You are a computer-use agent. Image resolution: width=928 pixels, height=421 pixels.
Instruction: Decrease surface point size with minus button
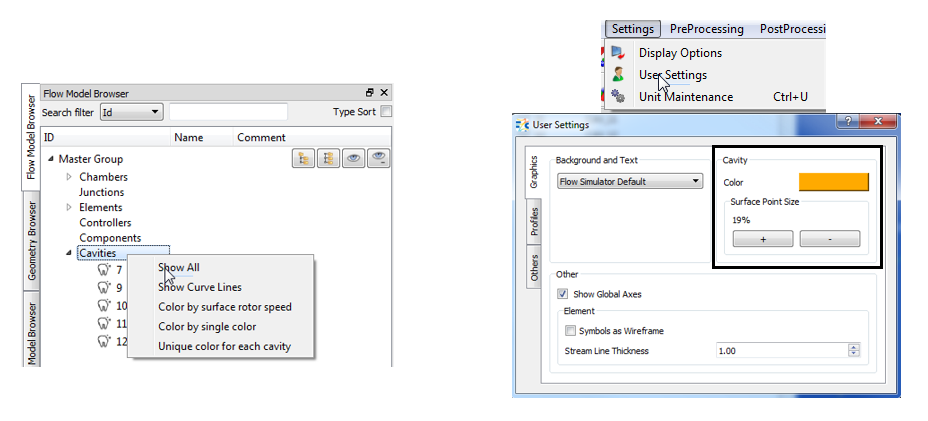point(830,239)
